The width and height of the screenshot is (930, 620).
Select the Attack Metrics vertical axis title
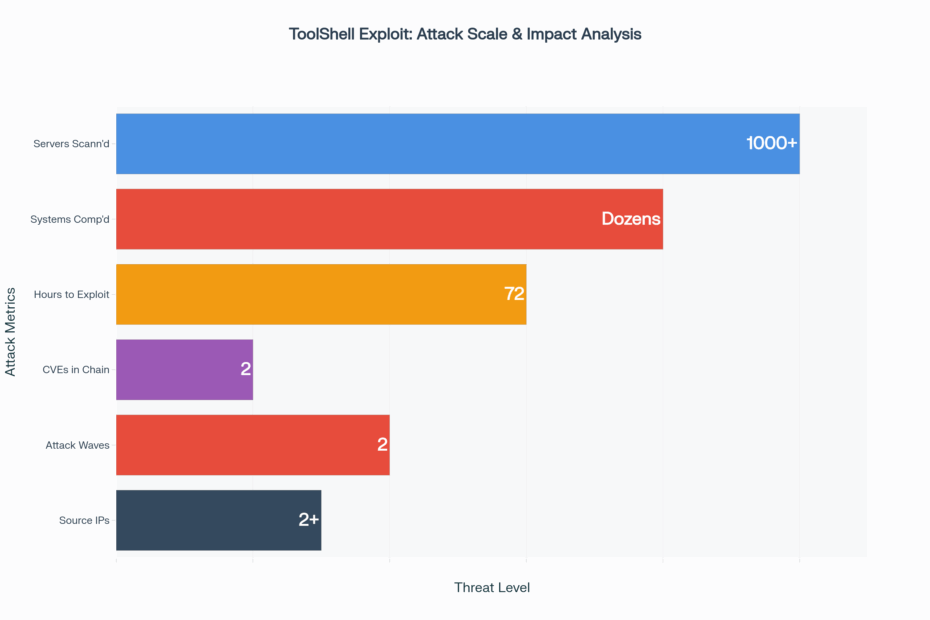[11, 332]
